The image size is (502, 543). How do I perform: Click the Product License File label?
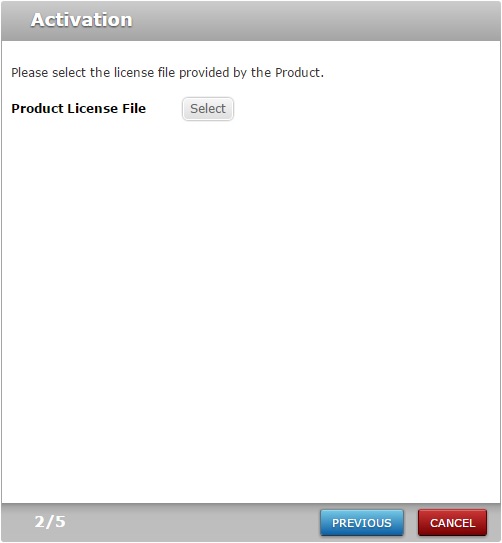(79, 109)
